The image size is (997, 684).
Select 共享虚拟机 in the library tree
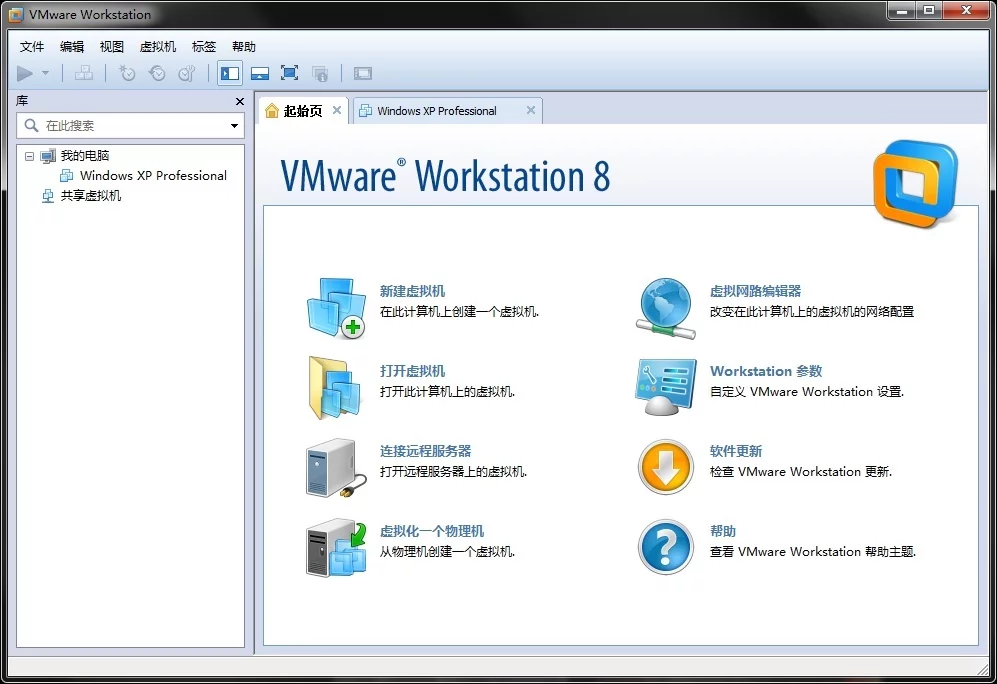[x=90, y=196]
